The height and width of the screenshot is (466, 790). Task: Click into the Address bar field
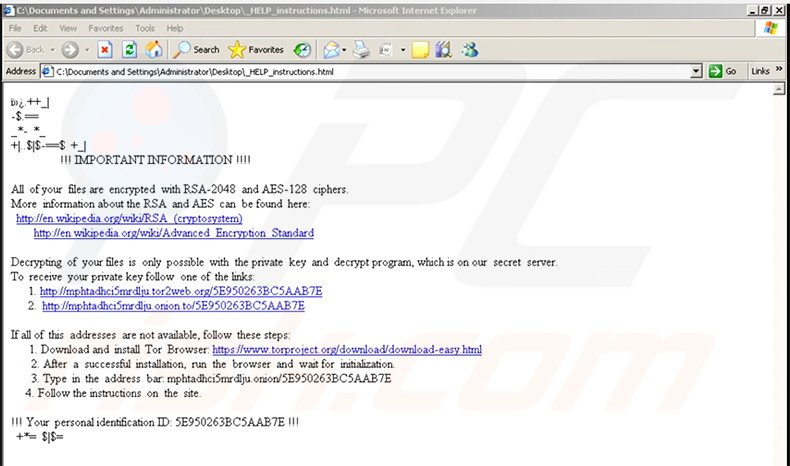pos(371,72)
